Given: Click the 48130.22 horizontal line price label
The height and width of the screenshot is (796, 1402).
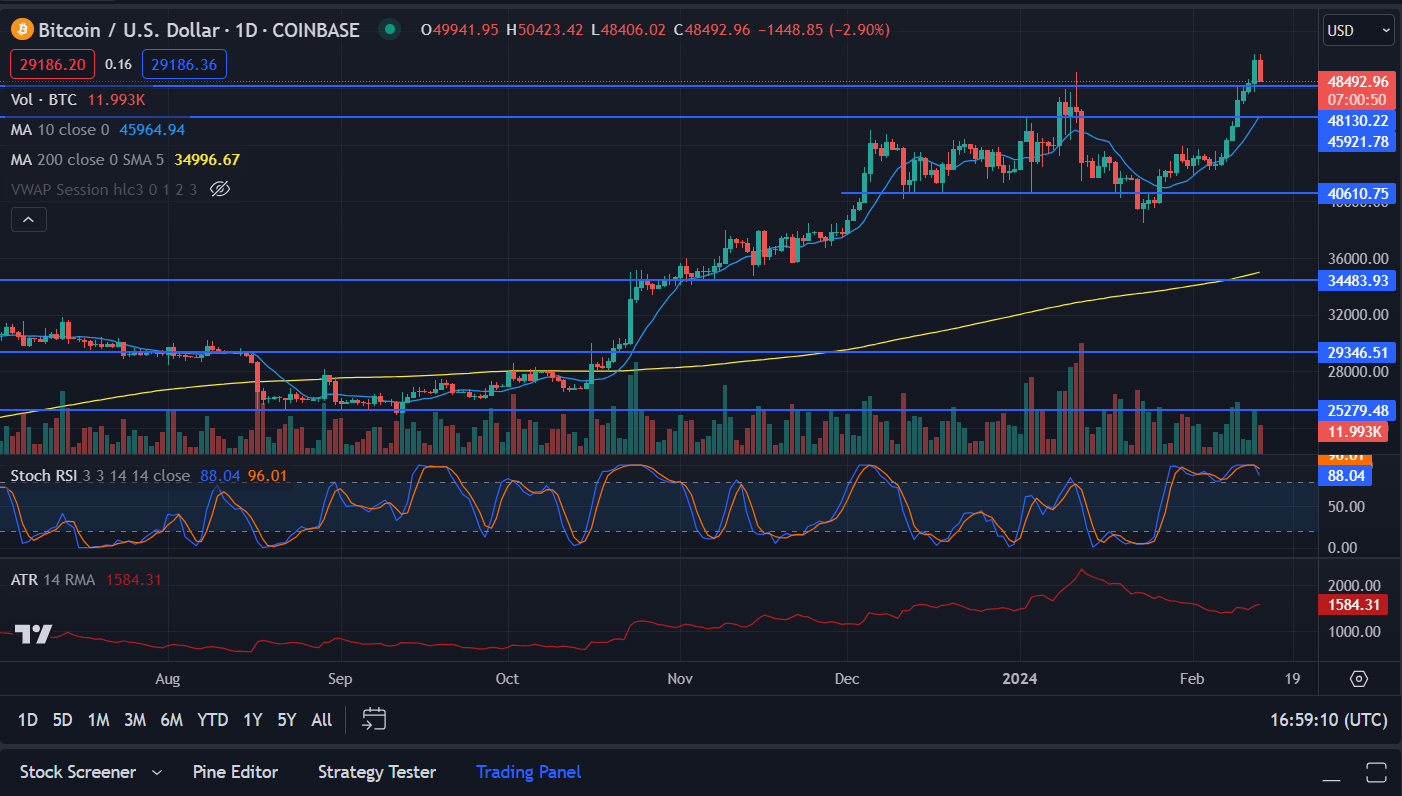Looking at the screenshot, I should 1358,120.
